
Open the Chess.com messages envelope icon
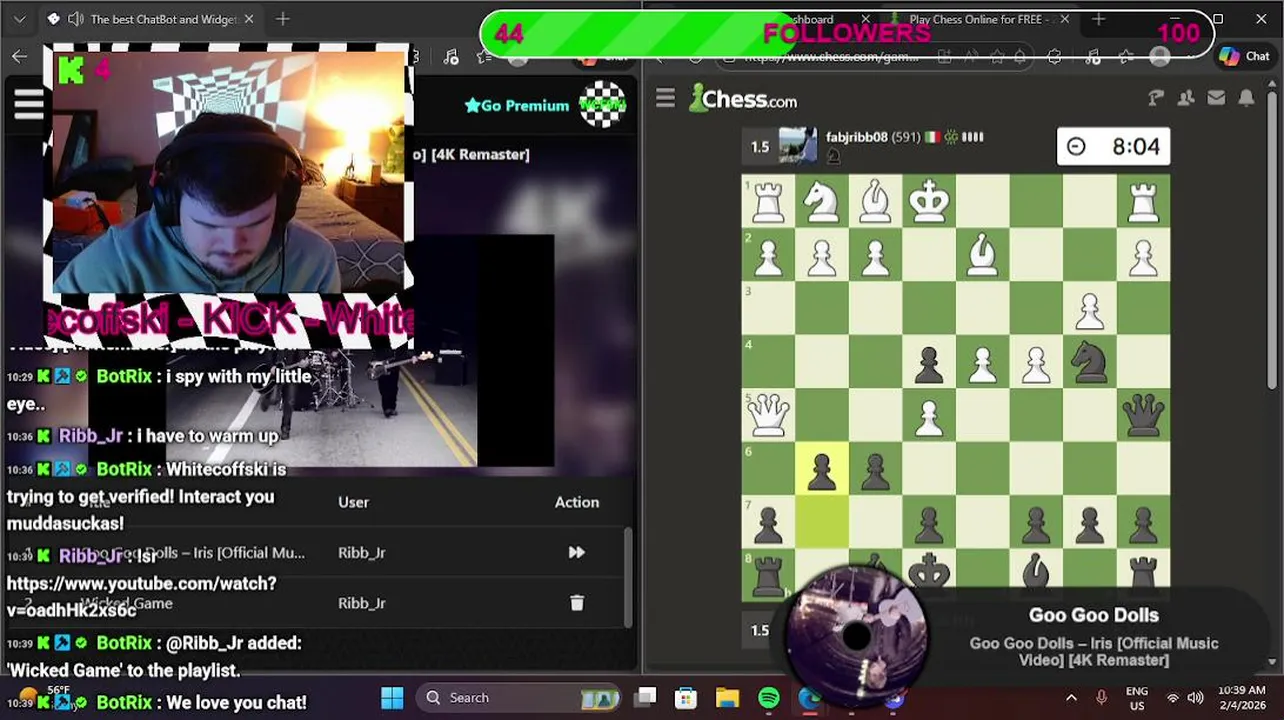1216,98
